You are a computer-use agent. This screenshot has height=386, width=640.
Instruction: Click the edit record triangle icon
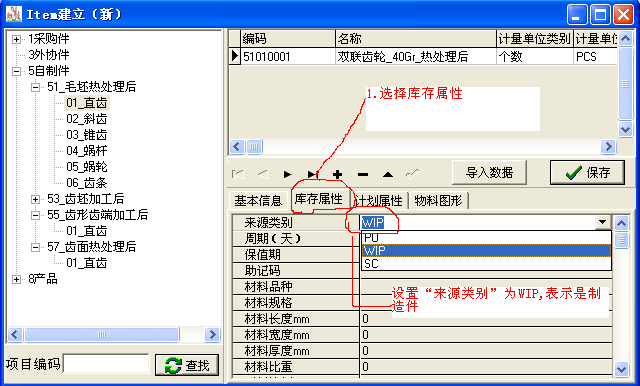(x=388, y=175)
